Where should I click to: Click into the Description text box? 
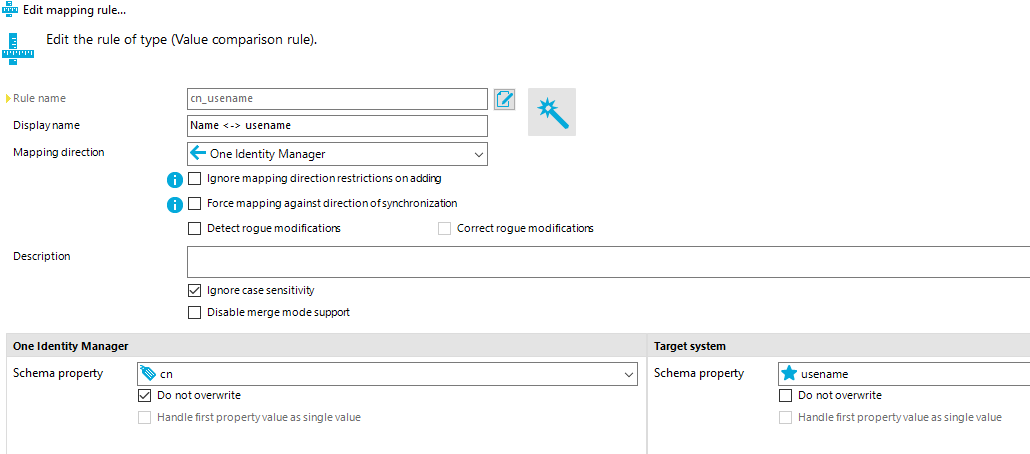pyautogui.click(x=608, y=262)
